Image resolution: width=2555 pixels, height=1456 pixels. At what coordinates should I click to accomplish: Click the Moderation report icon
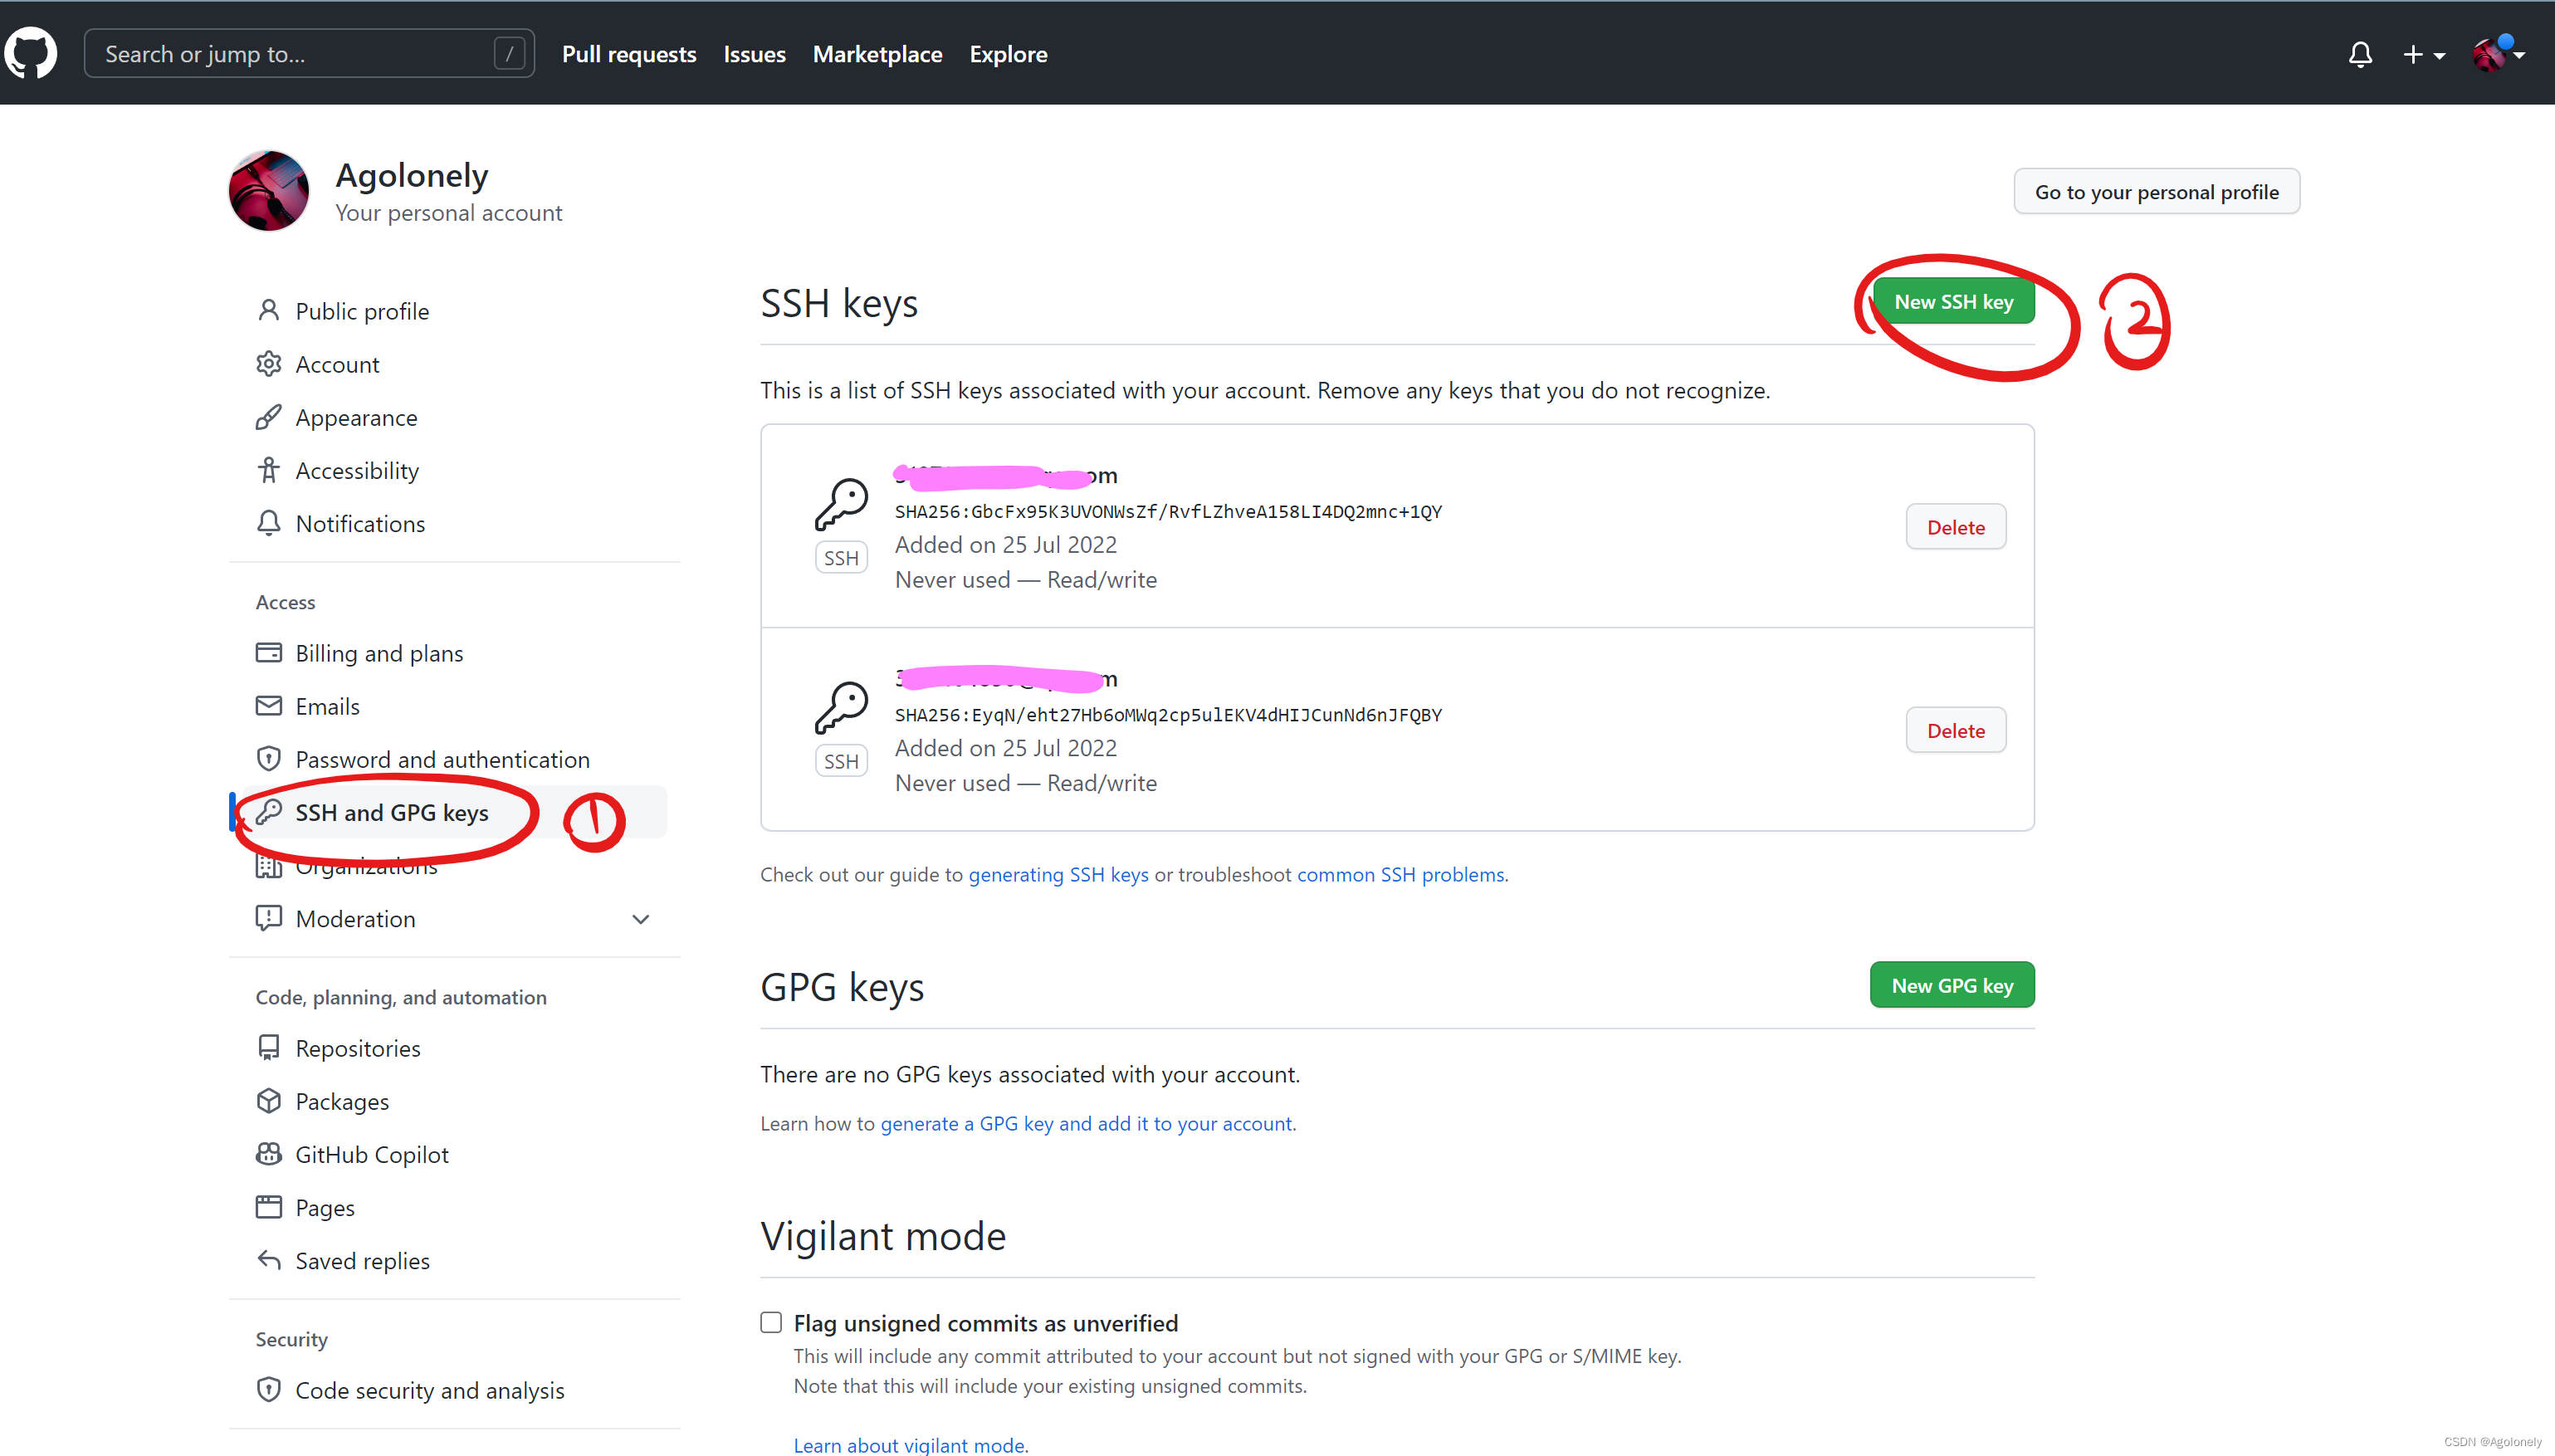tap(268, 917)
